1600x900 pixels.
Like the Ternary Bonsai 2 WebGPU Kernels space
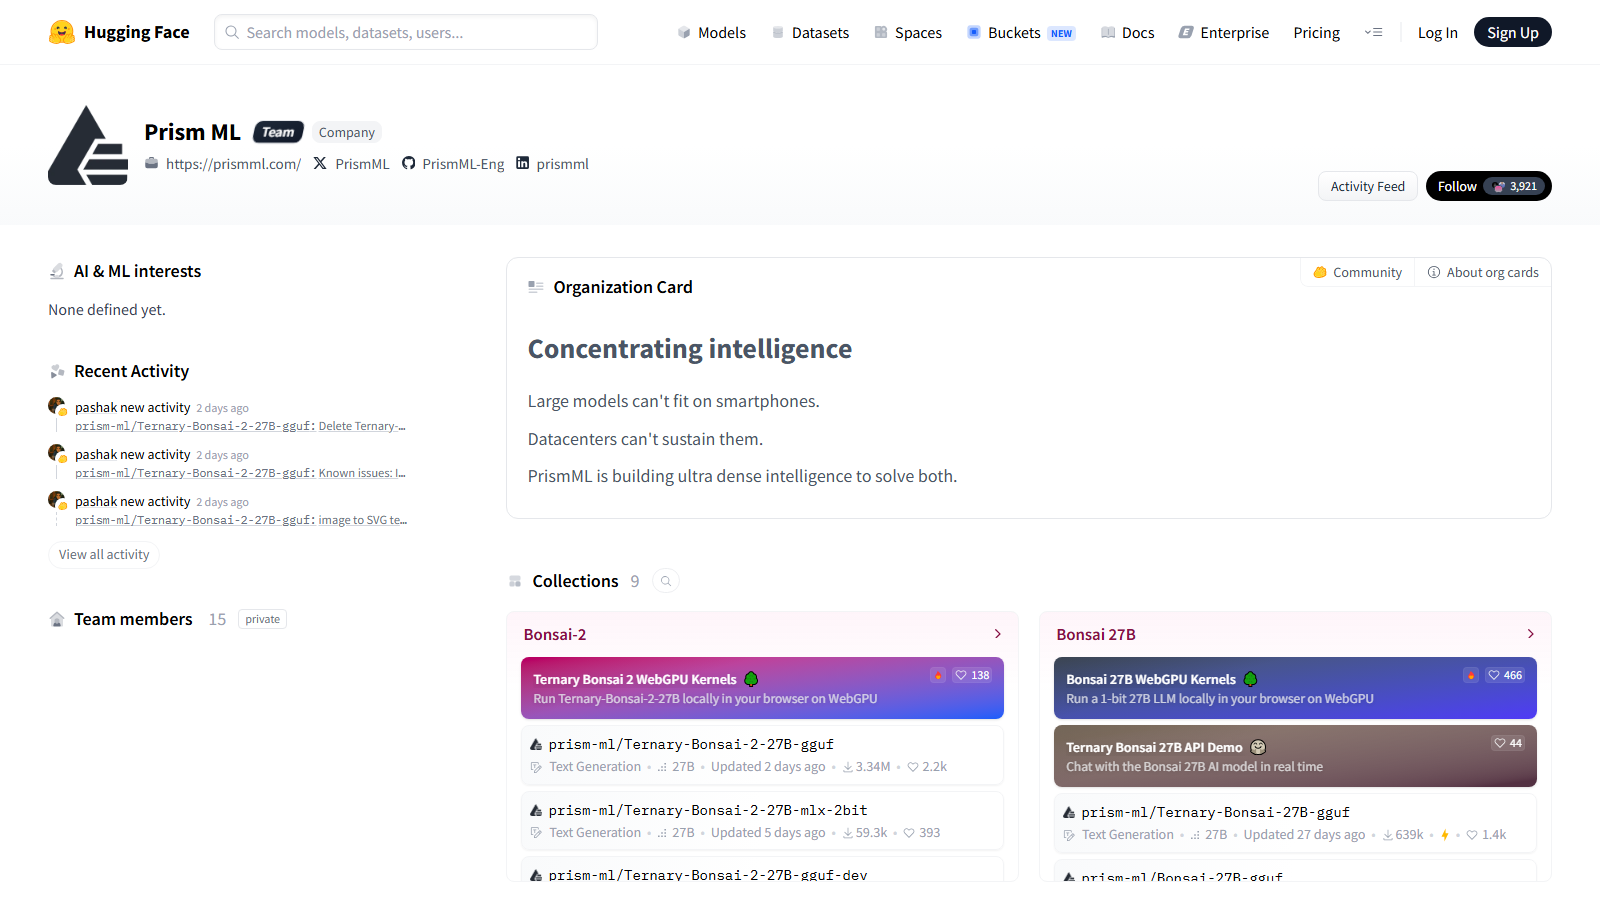(972, 675)
